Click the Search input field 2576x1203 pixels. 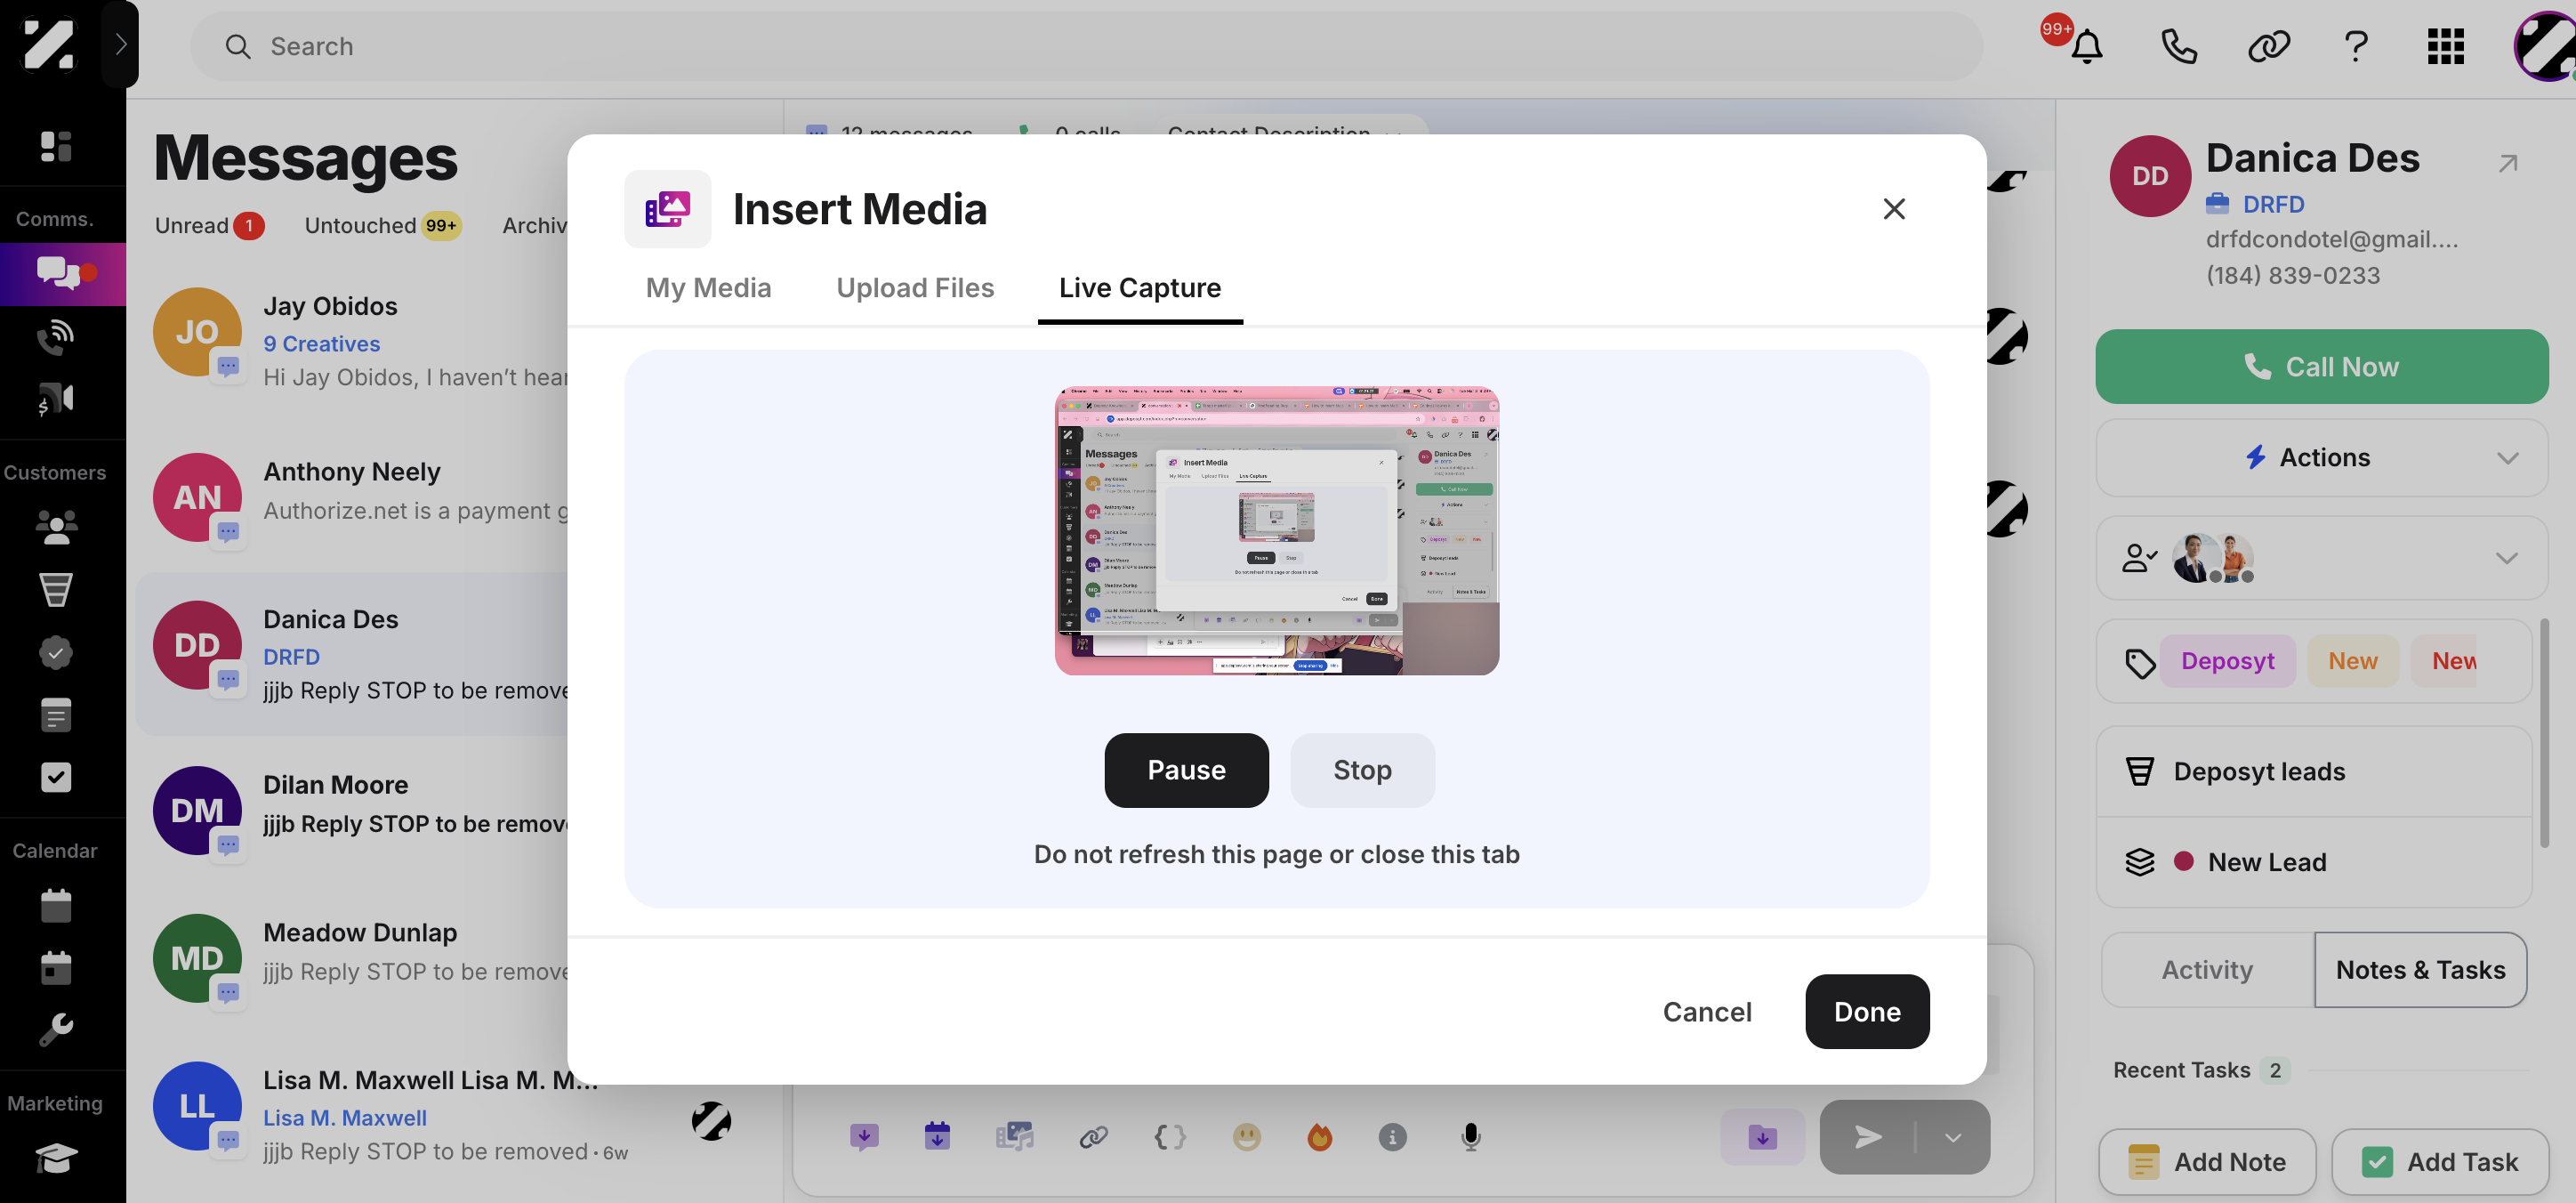pos(1086,46)
